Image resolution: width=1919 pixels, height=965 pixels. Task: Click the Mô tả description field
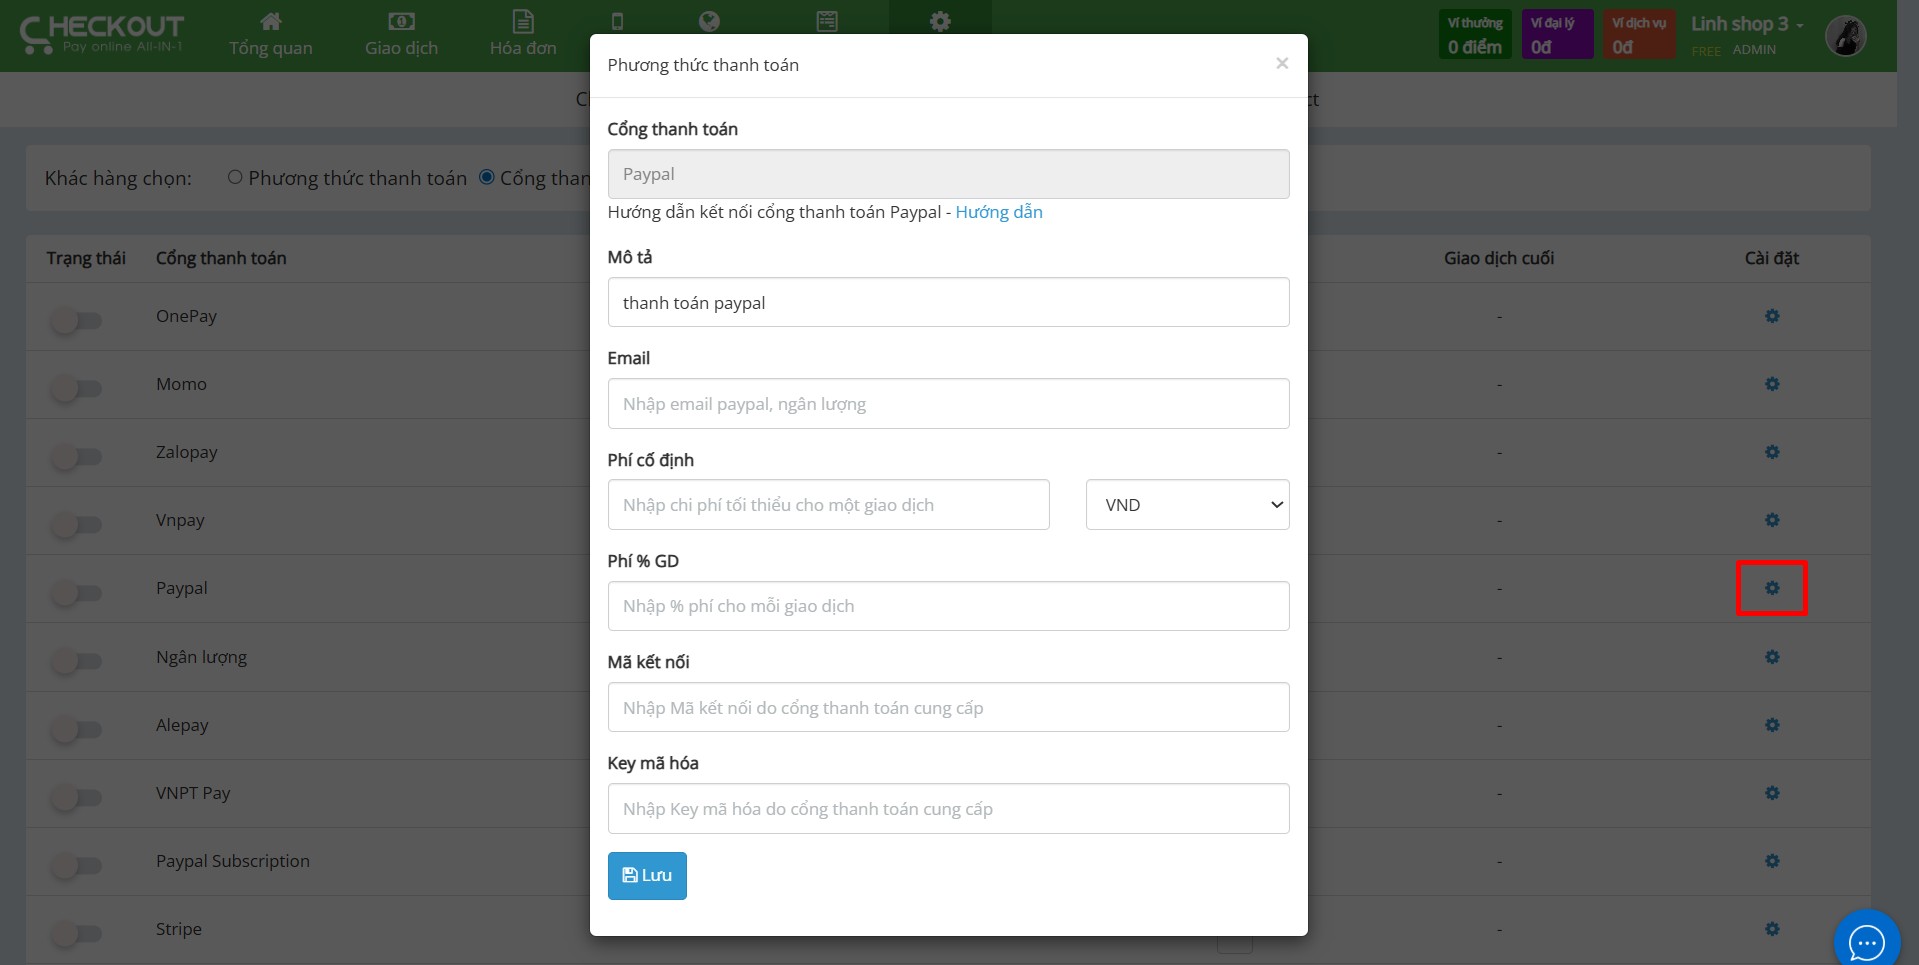pyautogui.click(x=948, y=302)
